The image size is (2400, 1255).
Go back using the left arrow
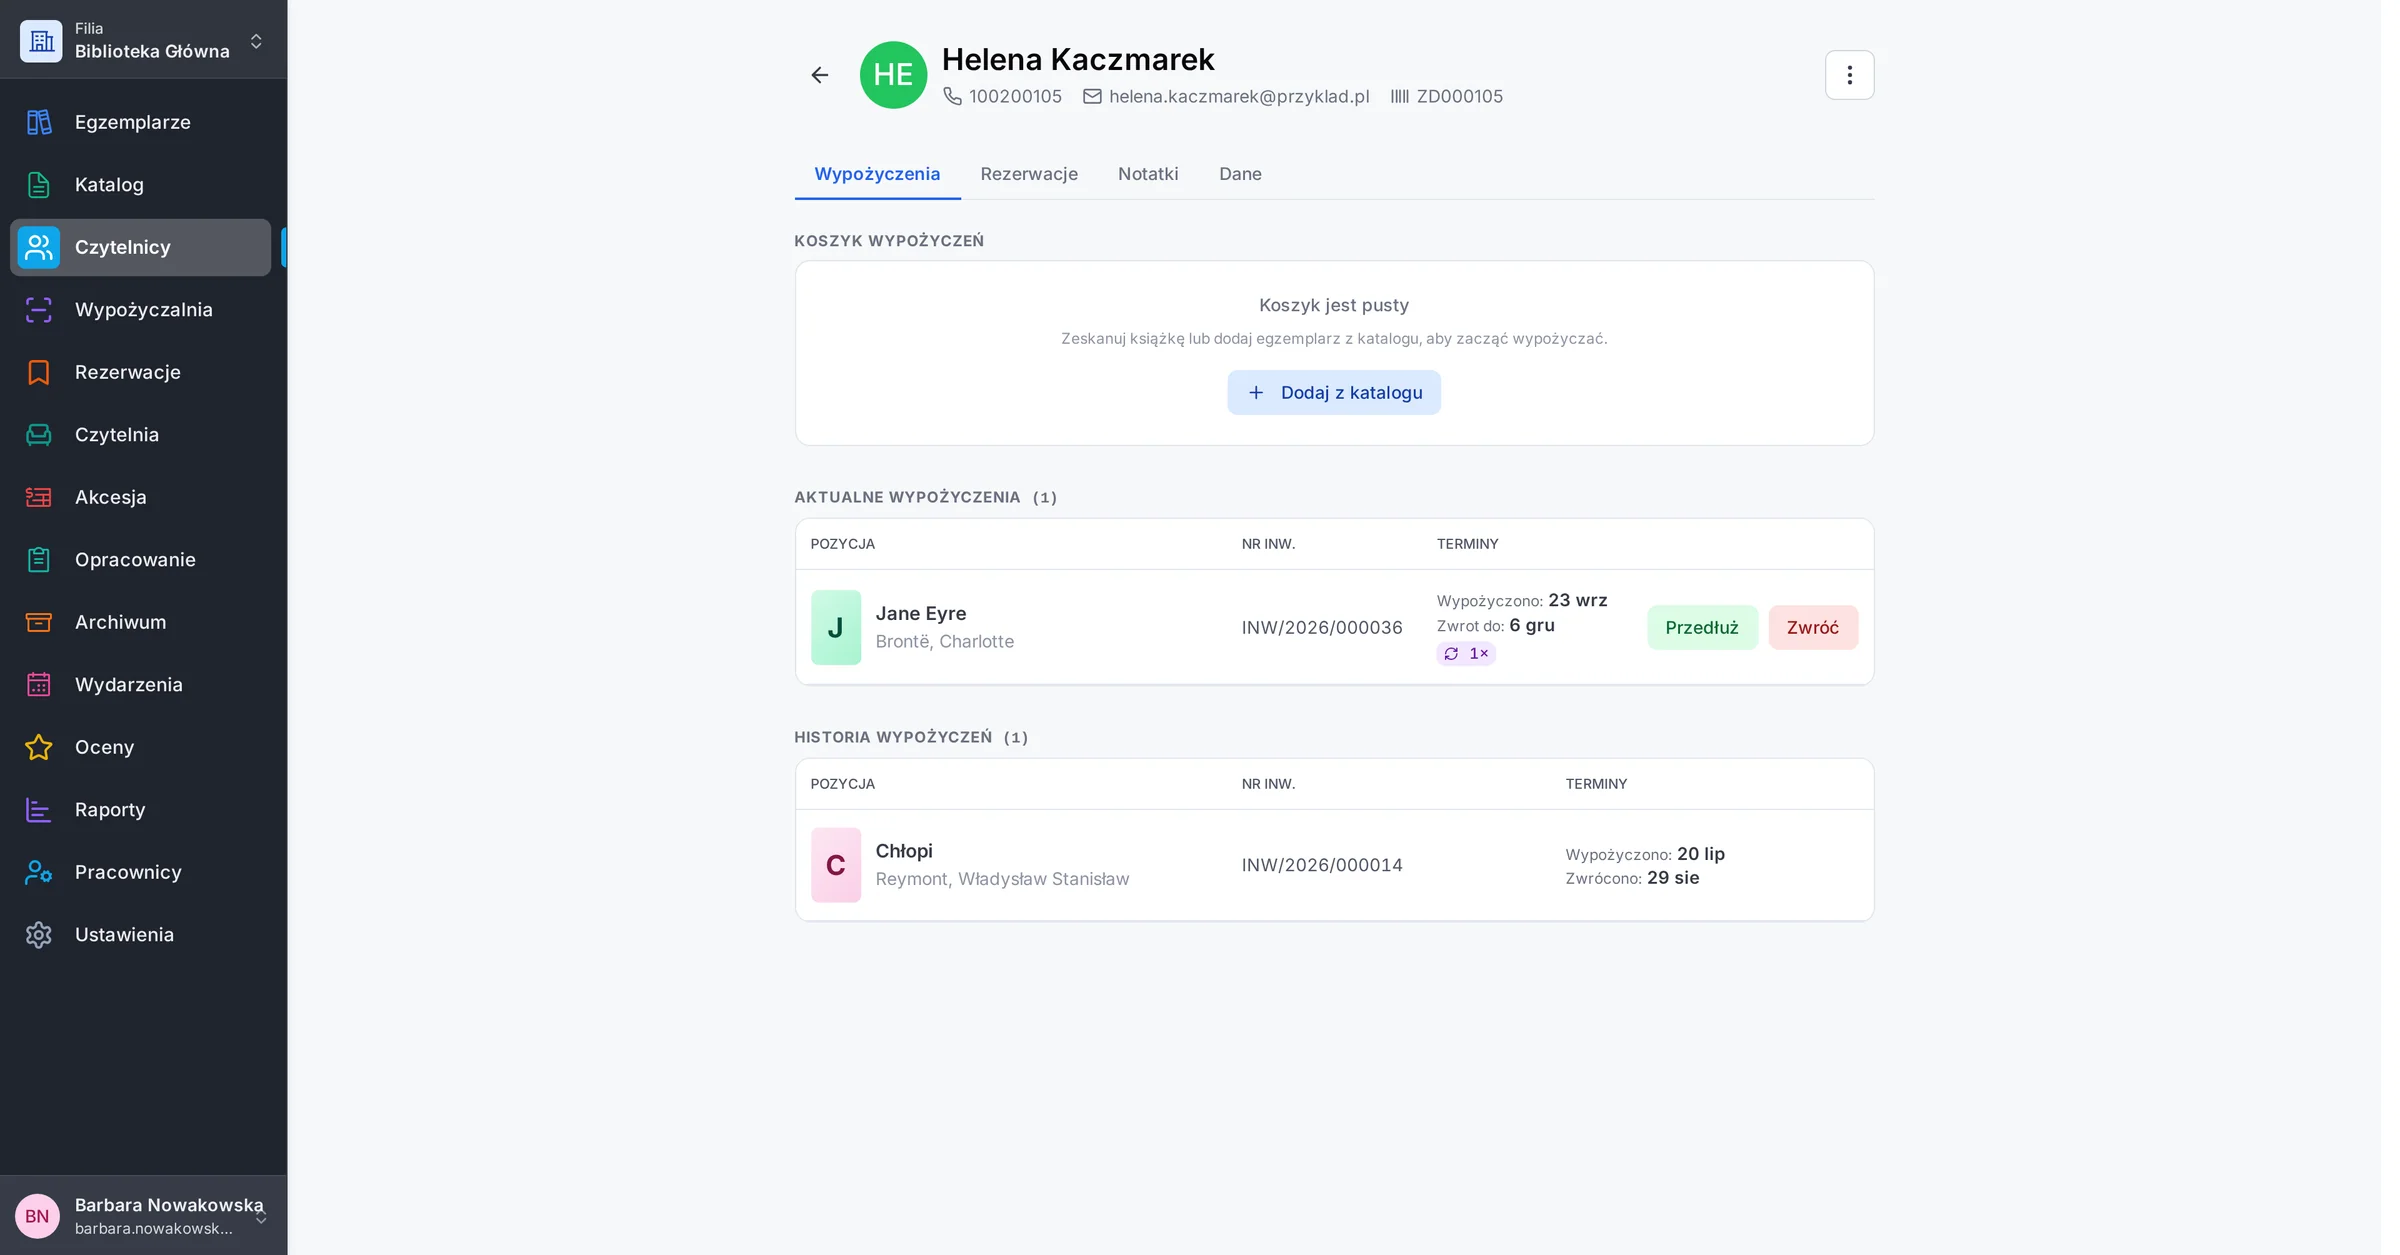(820, 75)
